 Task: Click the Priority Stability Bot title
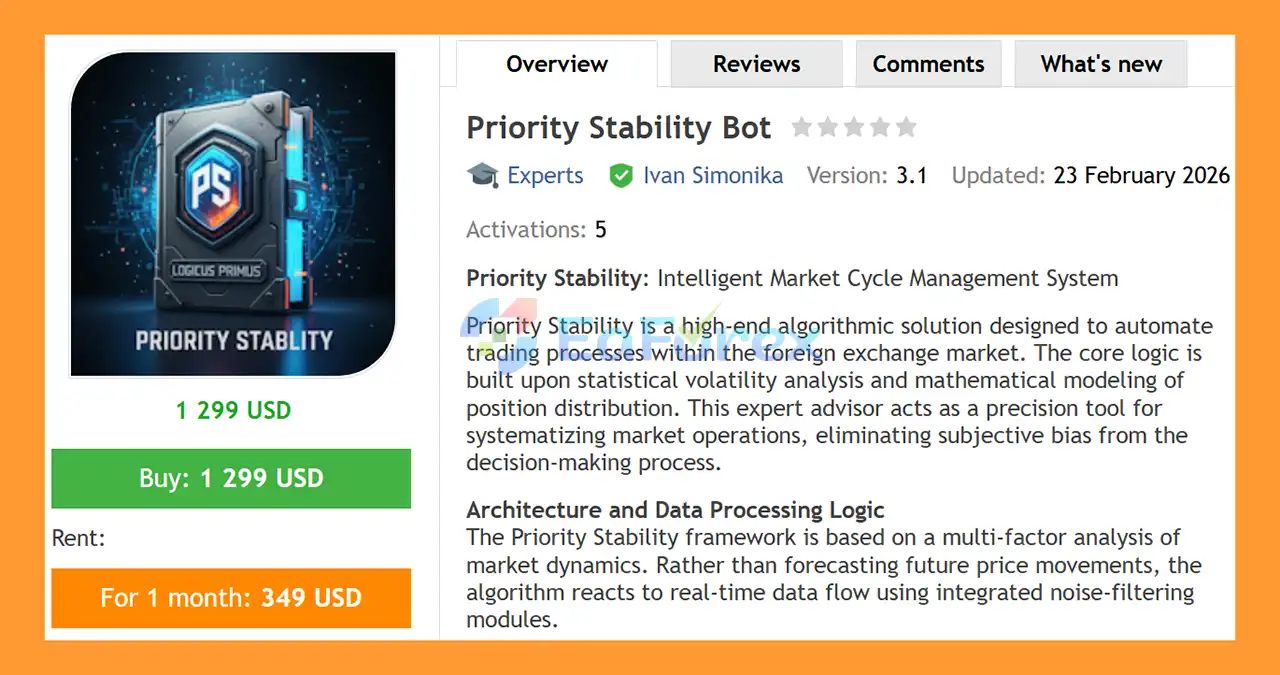[618, 128]
